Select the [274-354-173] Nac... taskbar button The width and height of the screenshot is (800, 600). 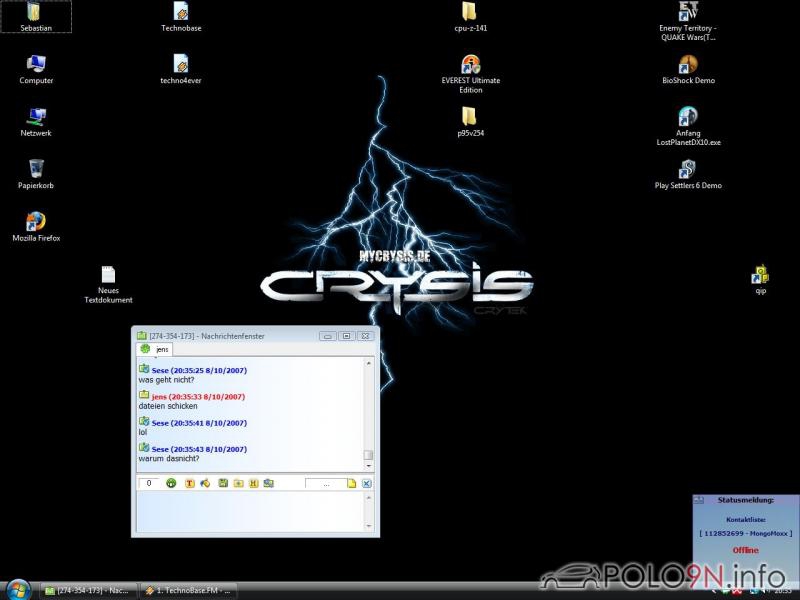pos(89,591)
